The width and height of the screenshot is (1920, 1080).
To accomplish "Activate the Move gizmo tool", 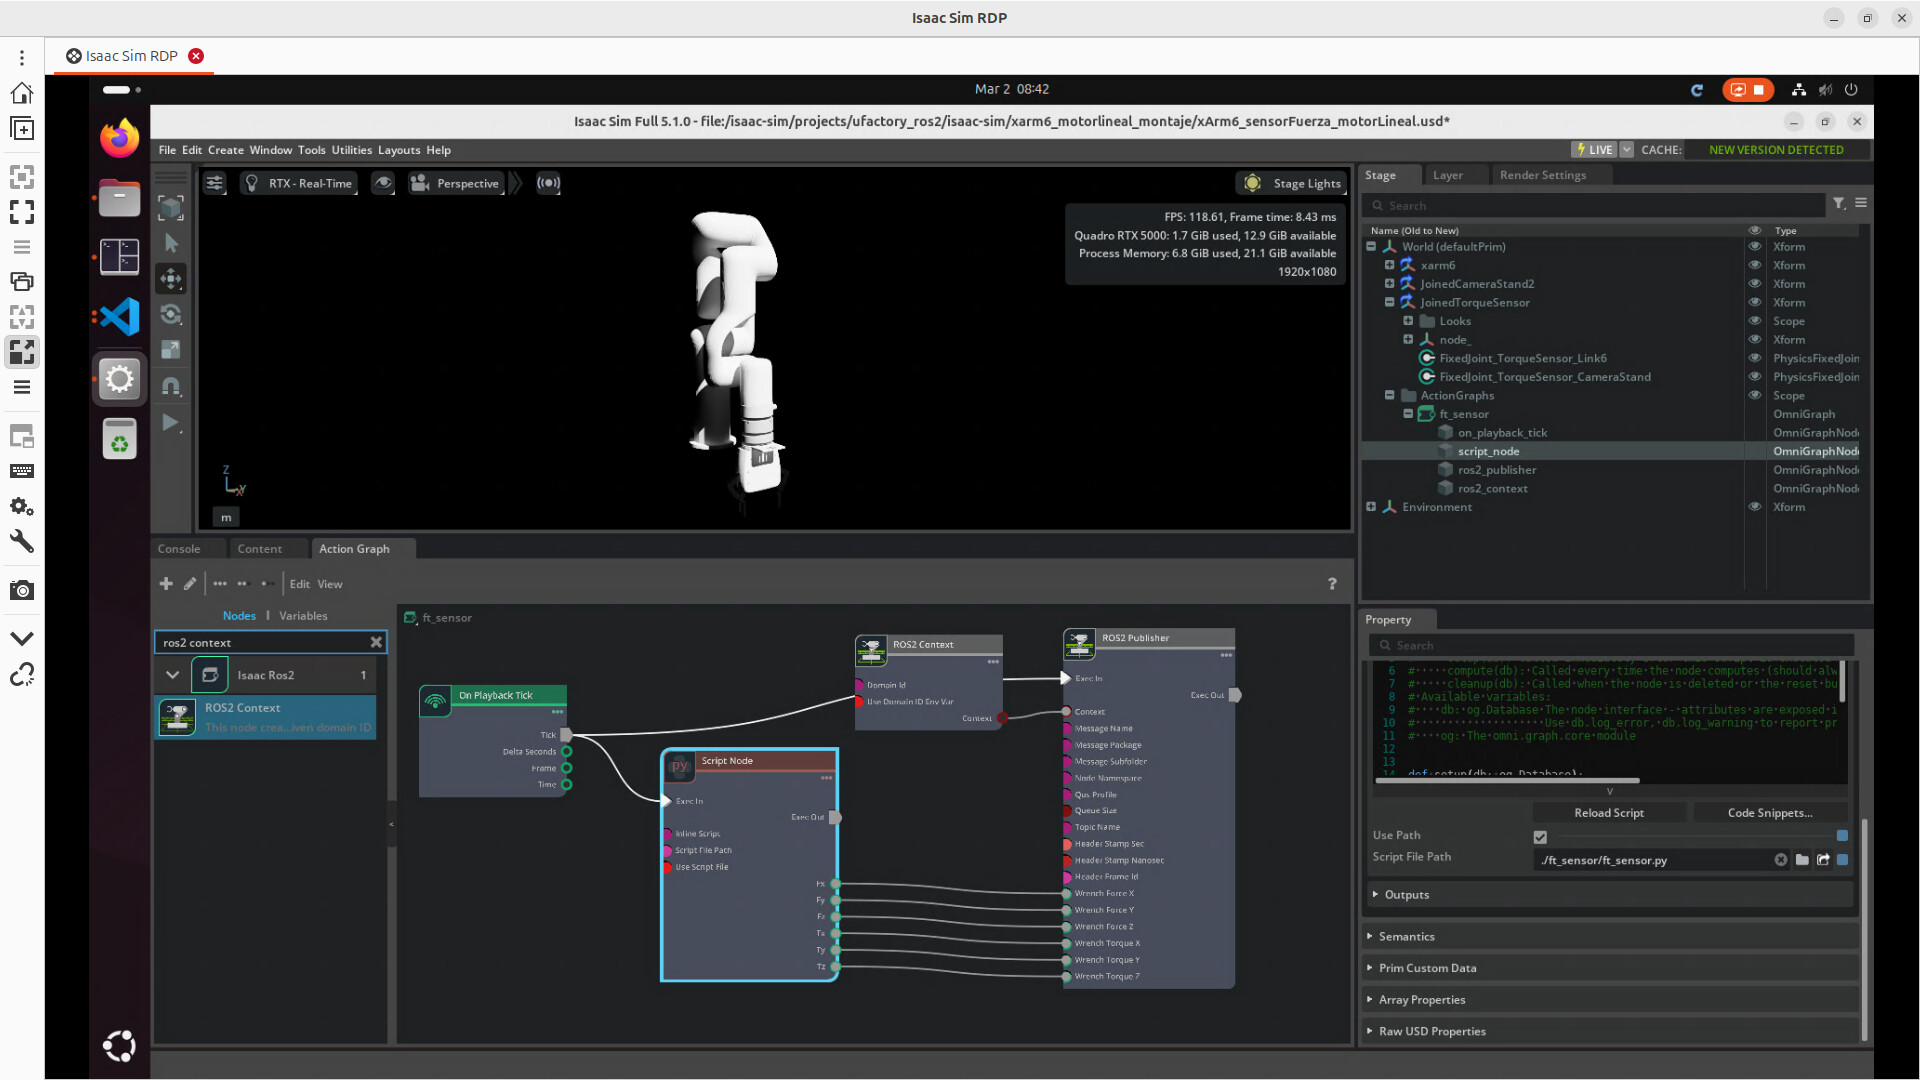I will click(x=171, y=279).
